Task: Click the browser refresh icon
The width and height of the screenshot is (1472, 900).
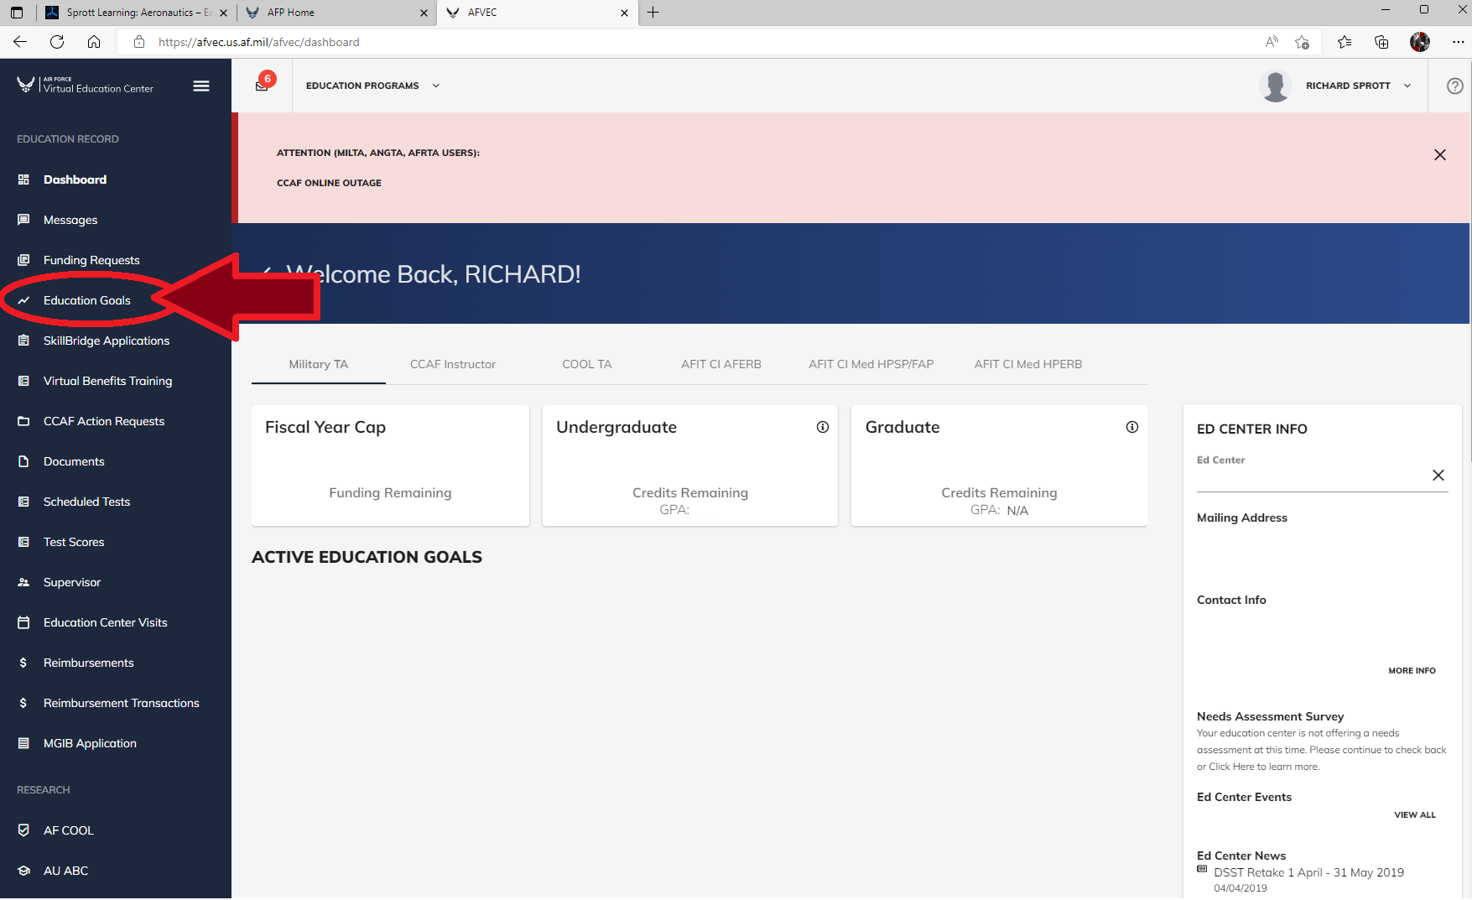Action: point(57,42)
